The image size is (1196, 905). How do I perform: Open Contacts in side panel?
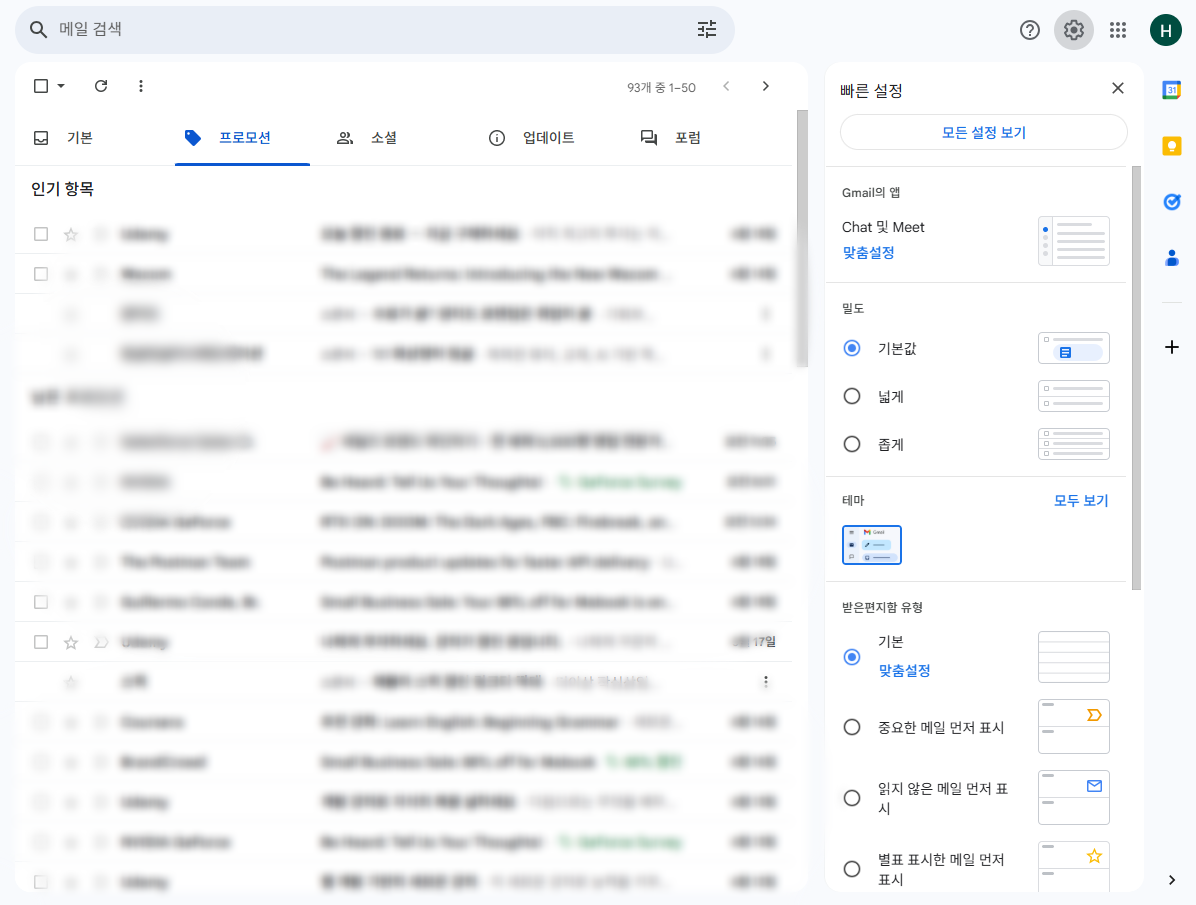(x=1172, y=258)
